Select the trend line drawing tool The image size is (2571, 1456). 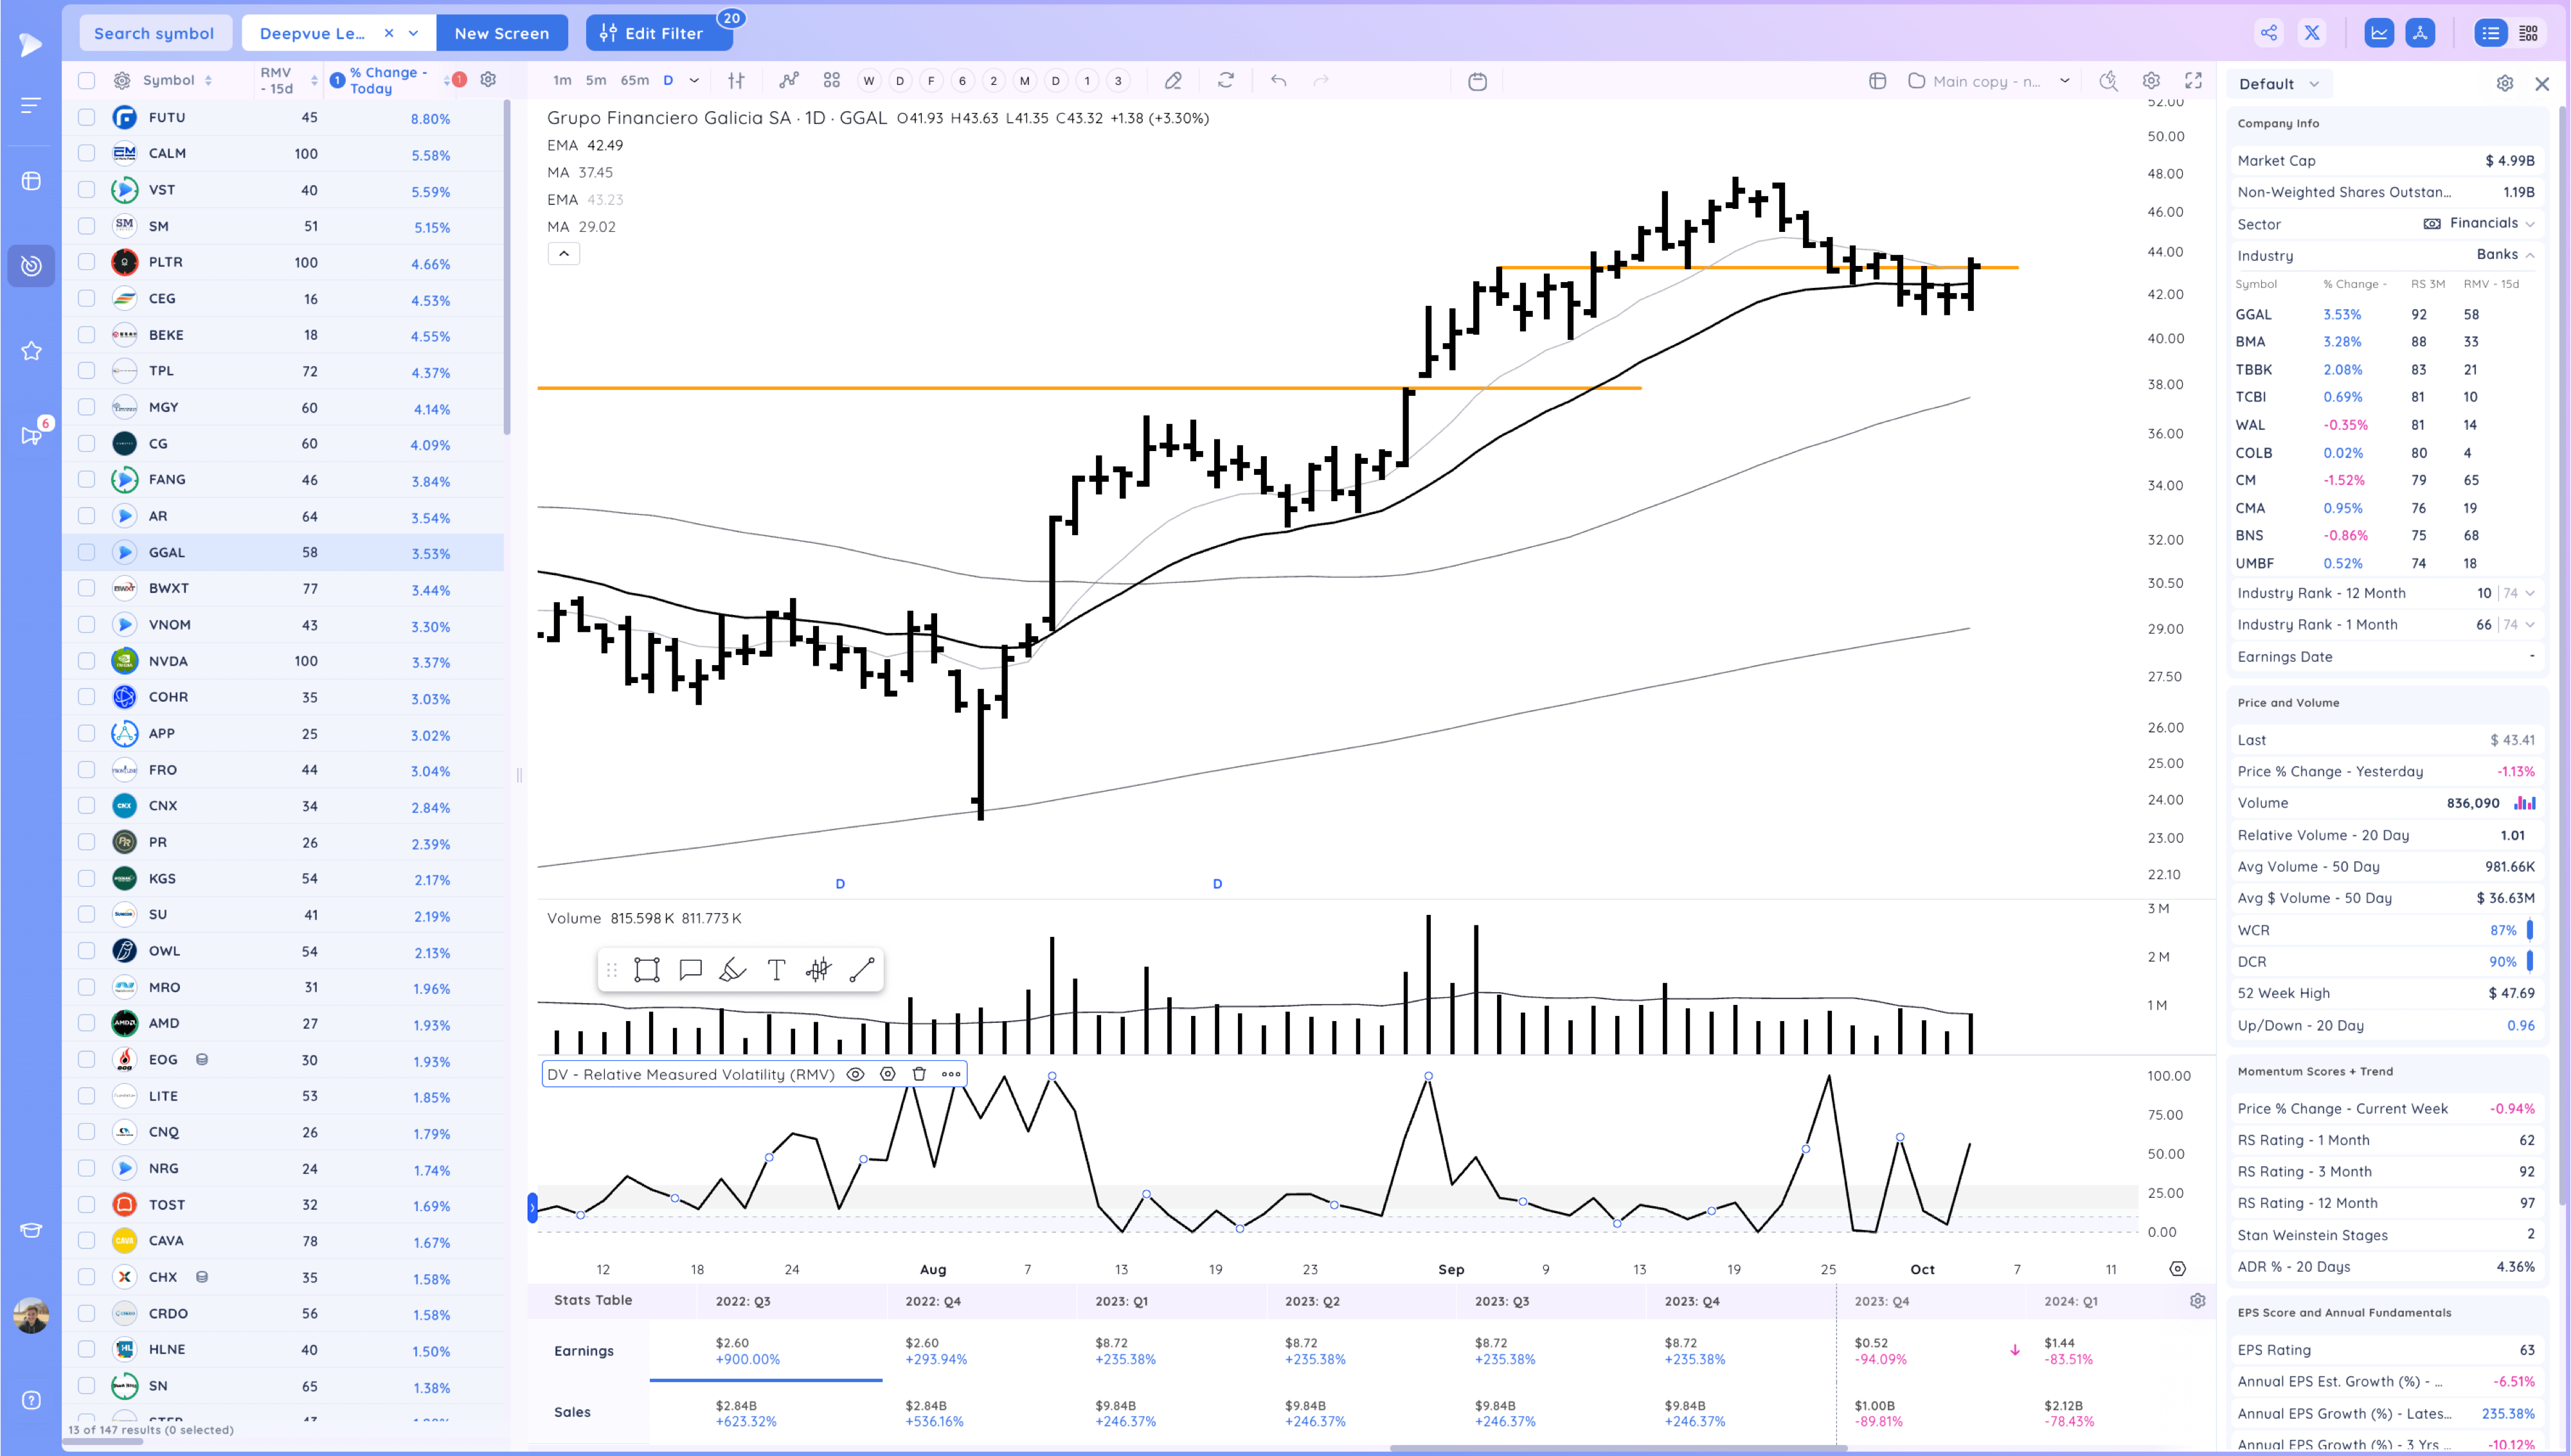point(861,969)
